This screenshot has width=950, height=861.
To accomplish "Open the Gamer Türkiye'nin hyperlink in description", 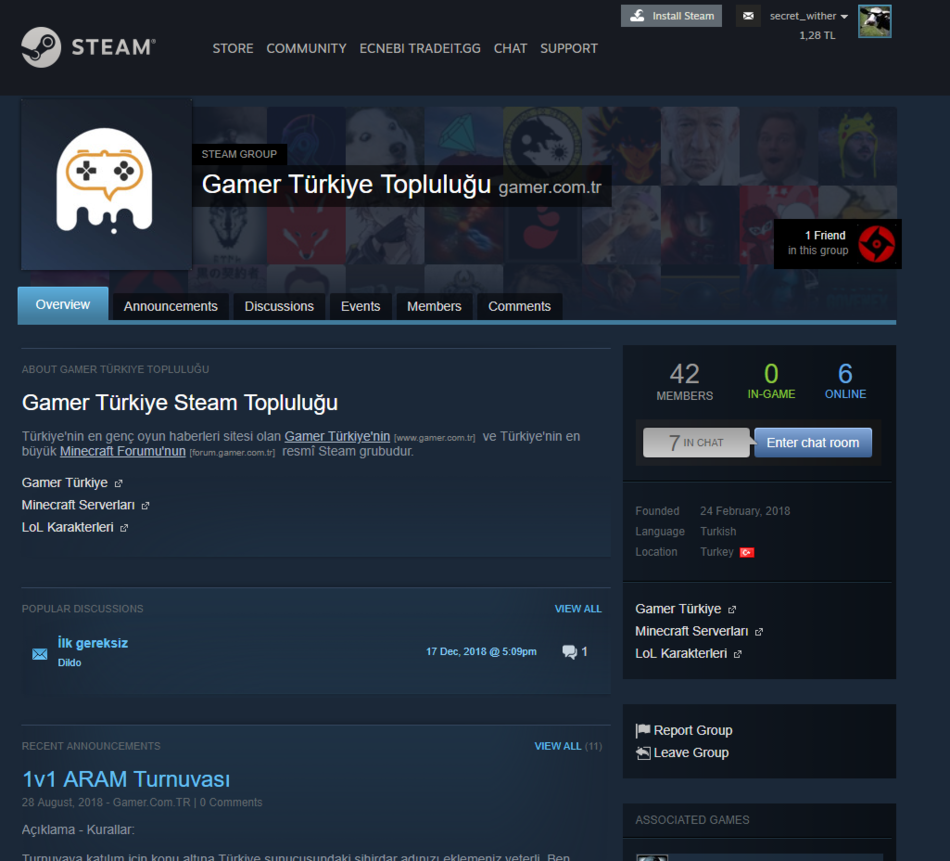I will point(337,436).
